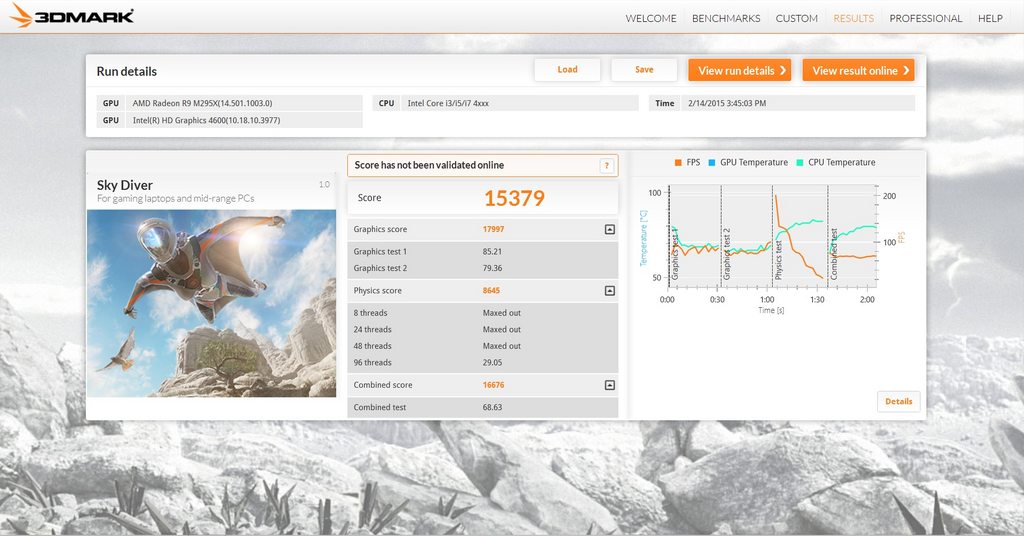Select the Results tab

pyautogui.click(x=853, y=18)
